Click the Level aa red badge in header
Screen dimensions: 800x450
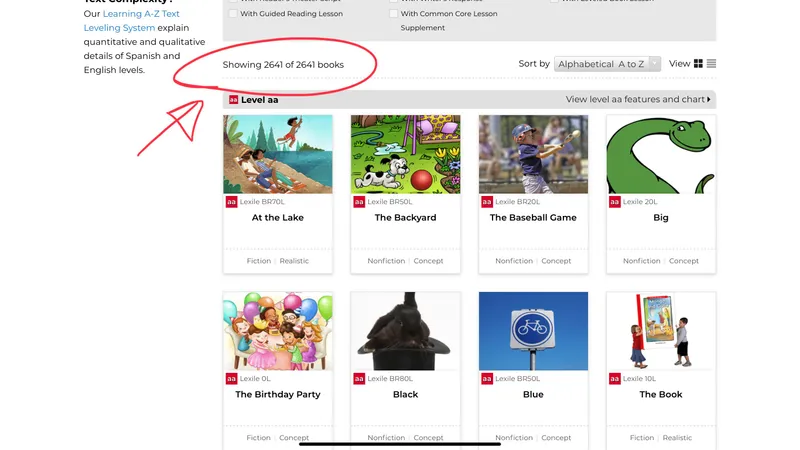pyautogui.click(x=233, y=99)
